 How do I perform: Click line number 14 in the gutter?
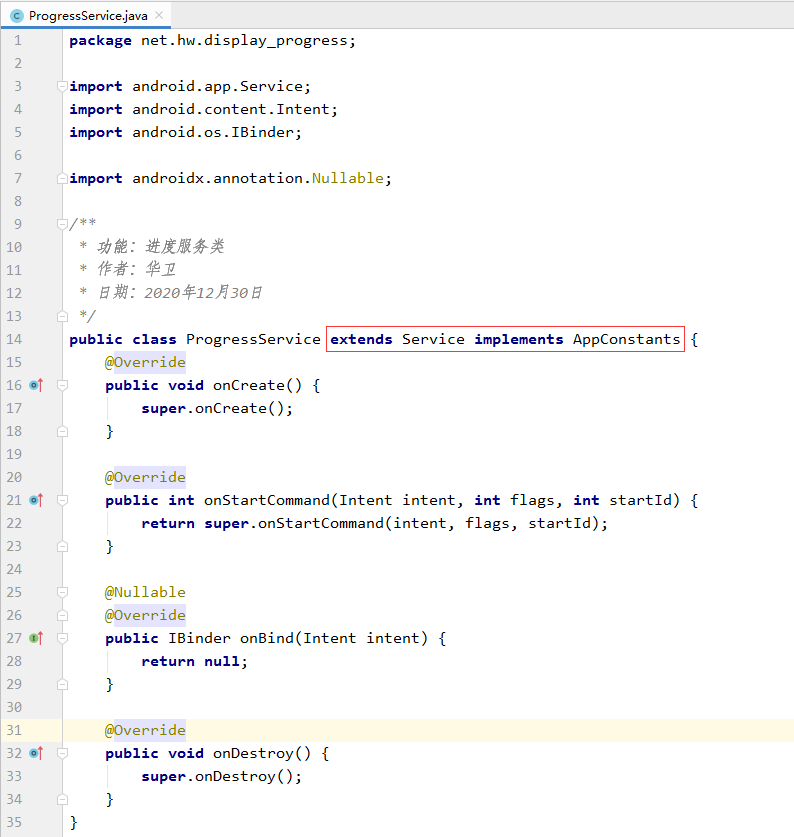14,339
